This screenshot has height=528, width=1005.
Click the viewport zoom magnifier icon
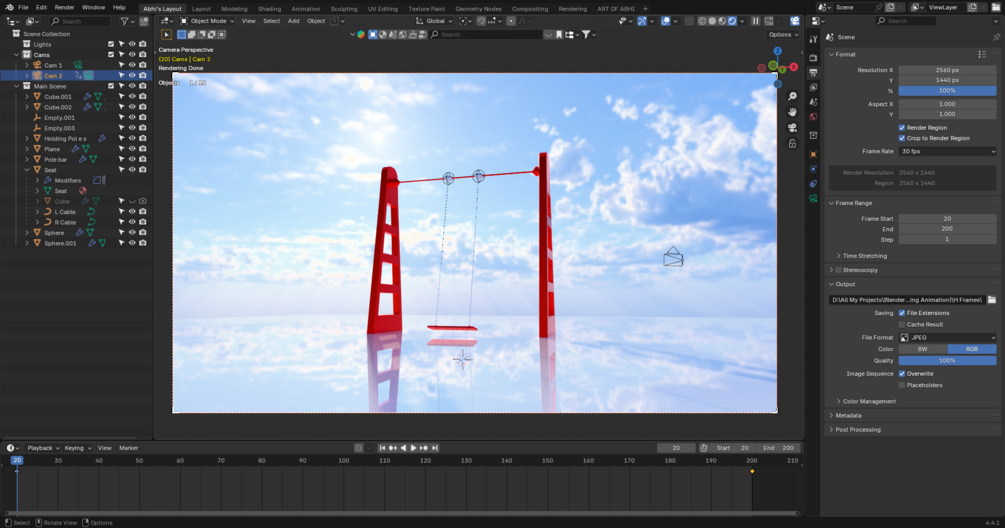[x=792, y=96]
